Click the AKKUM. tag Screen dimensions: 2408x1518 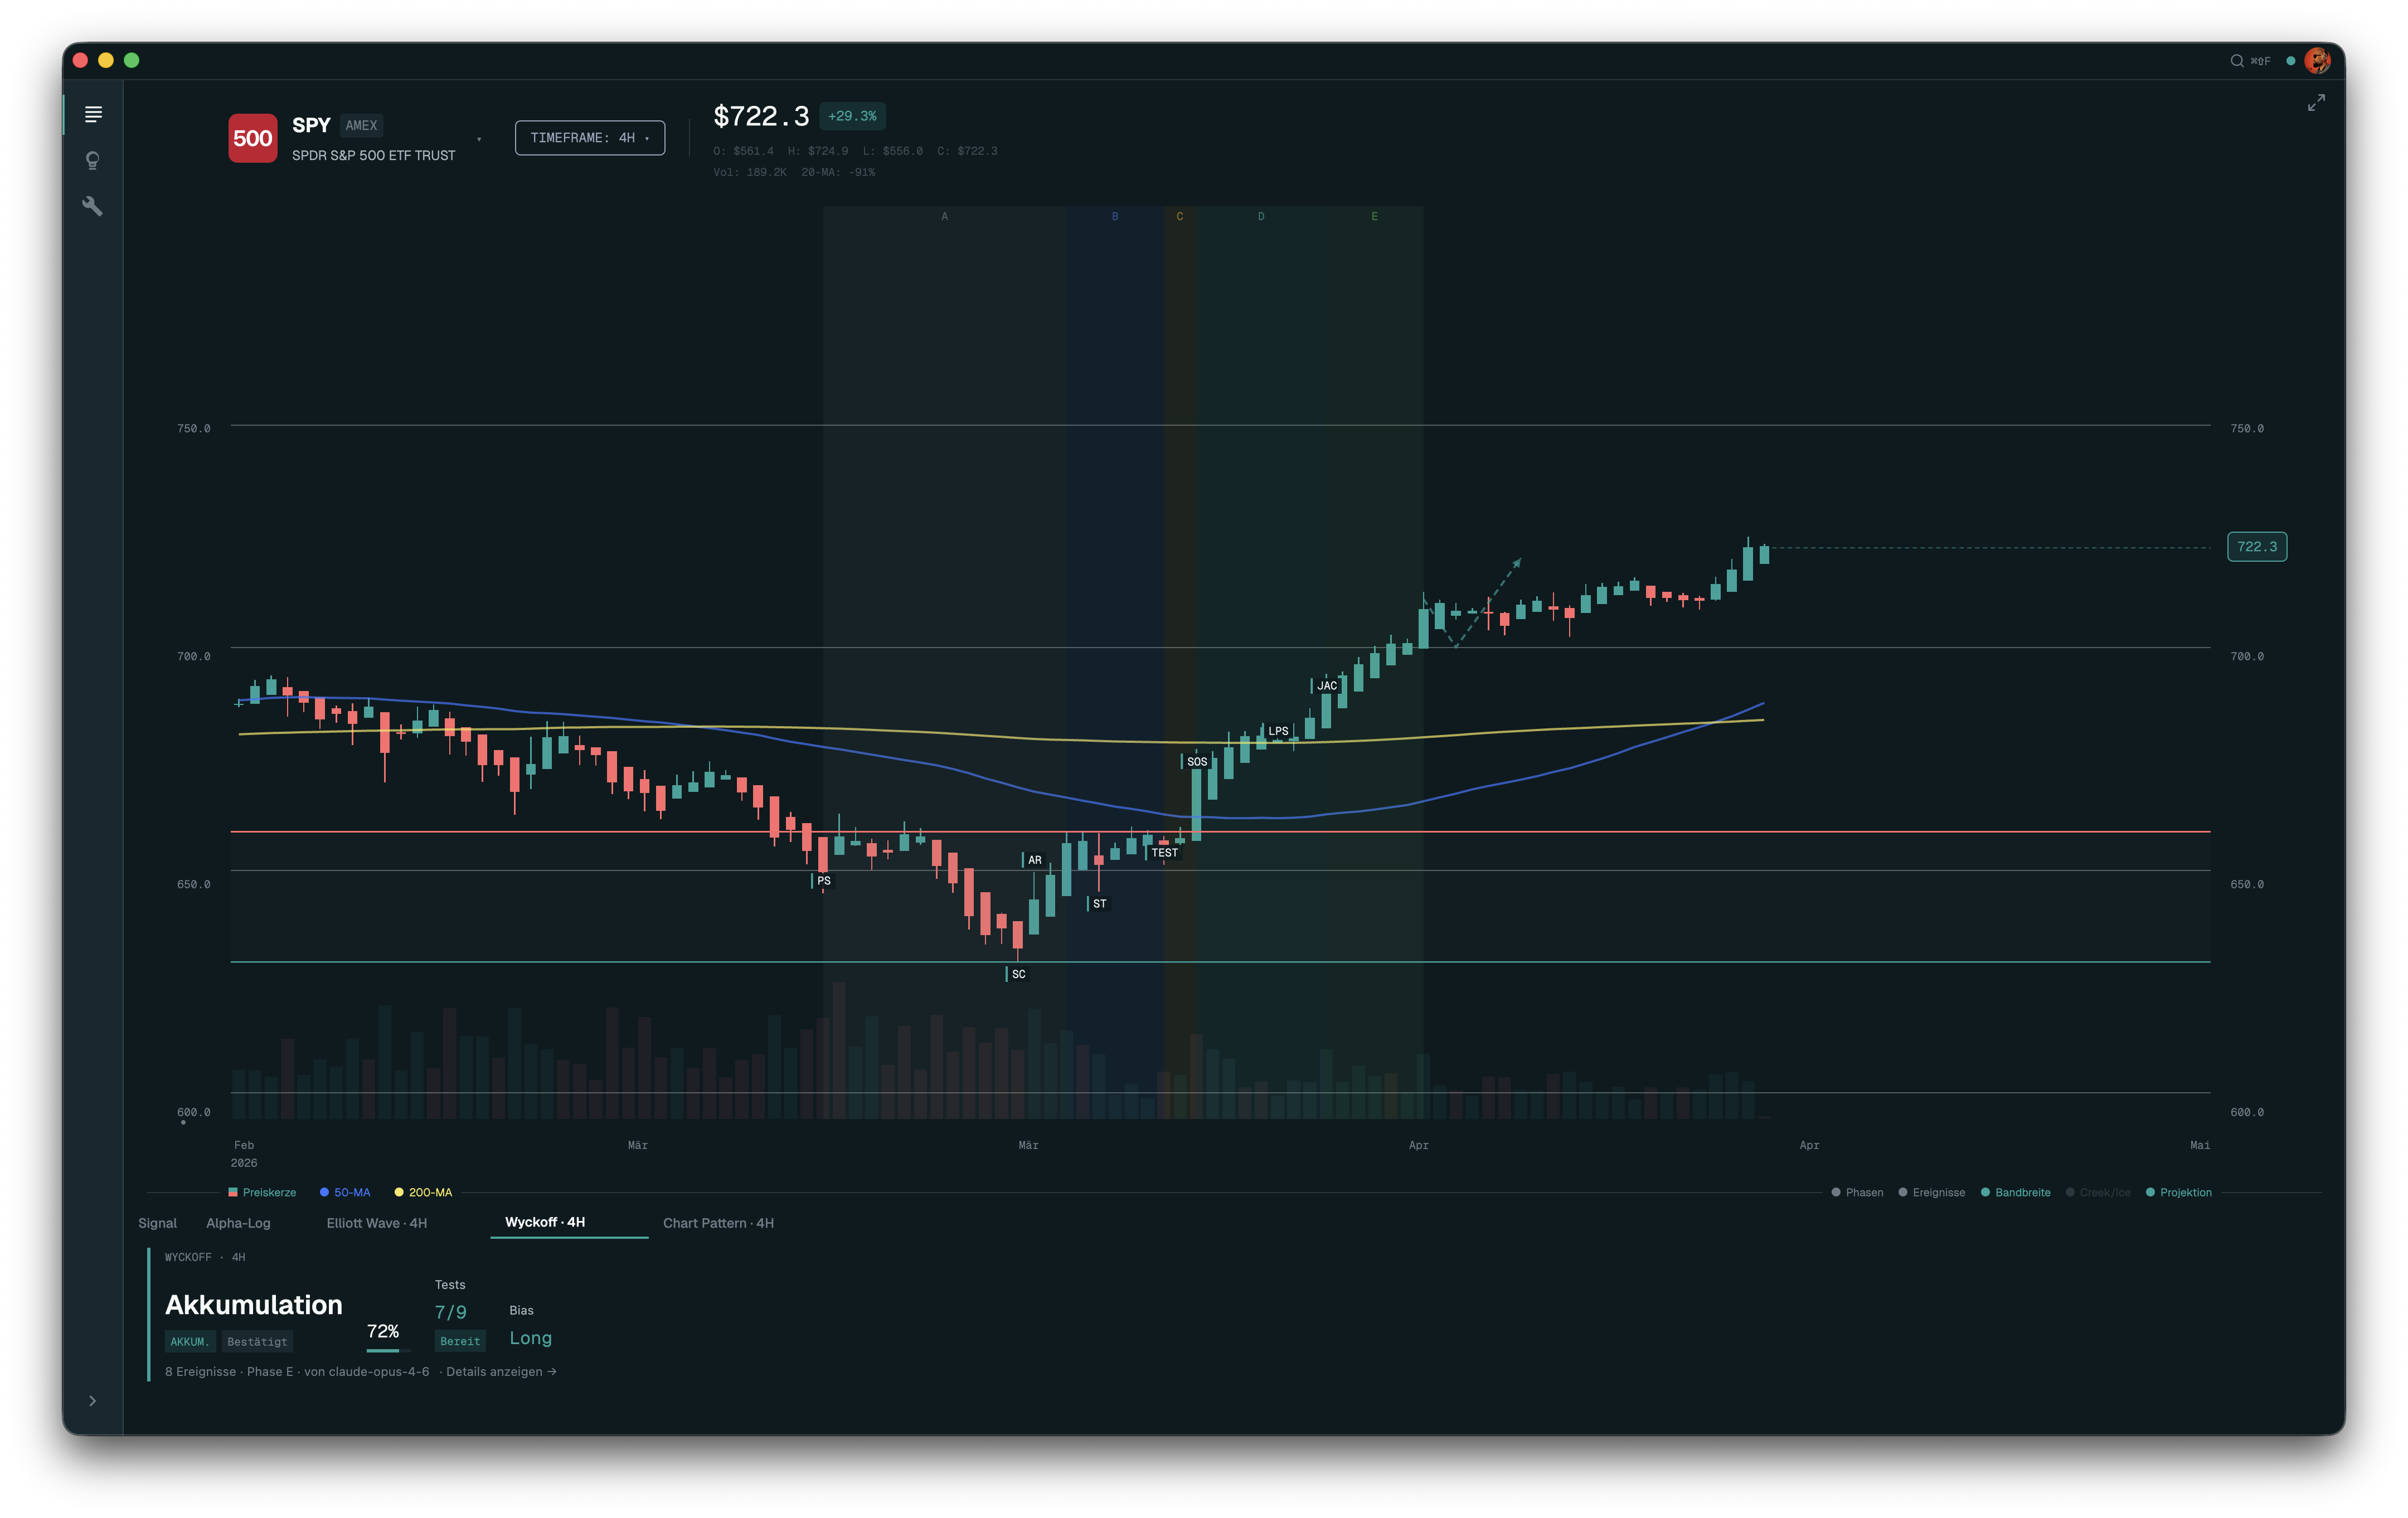189,1342
